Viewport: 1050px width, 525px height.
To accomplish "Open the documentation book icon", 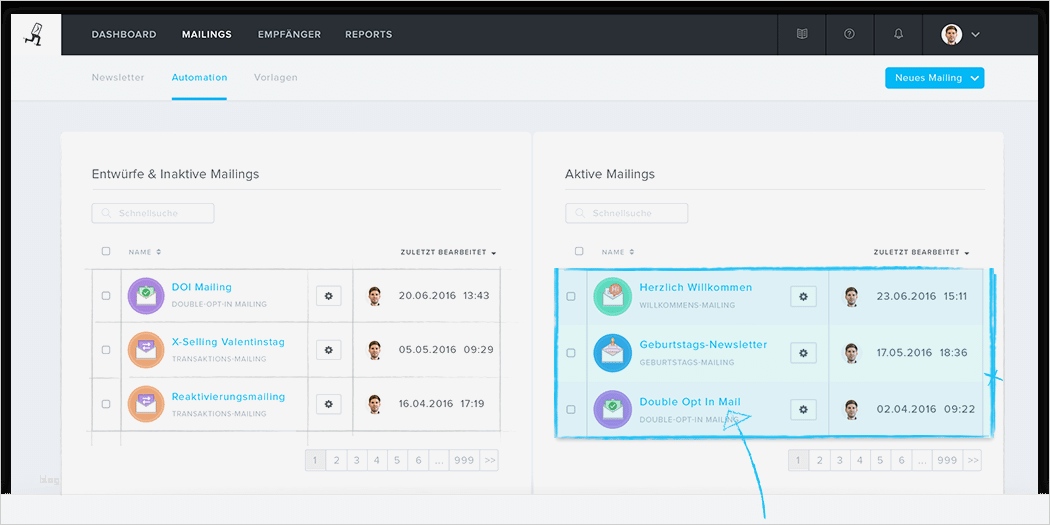I will (802, 34).
